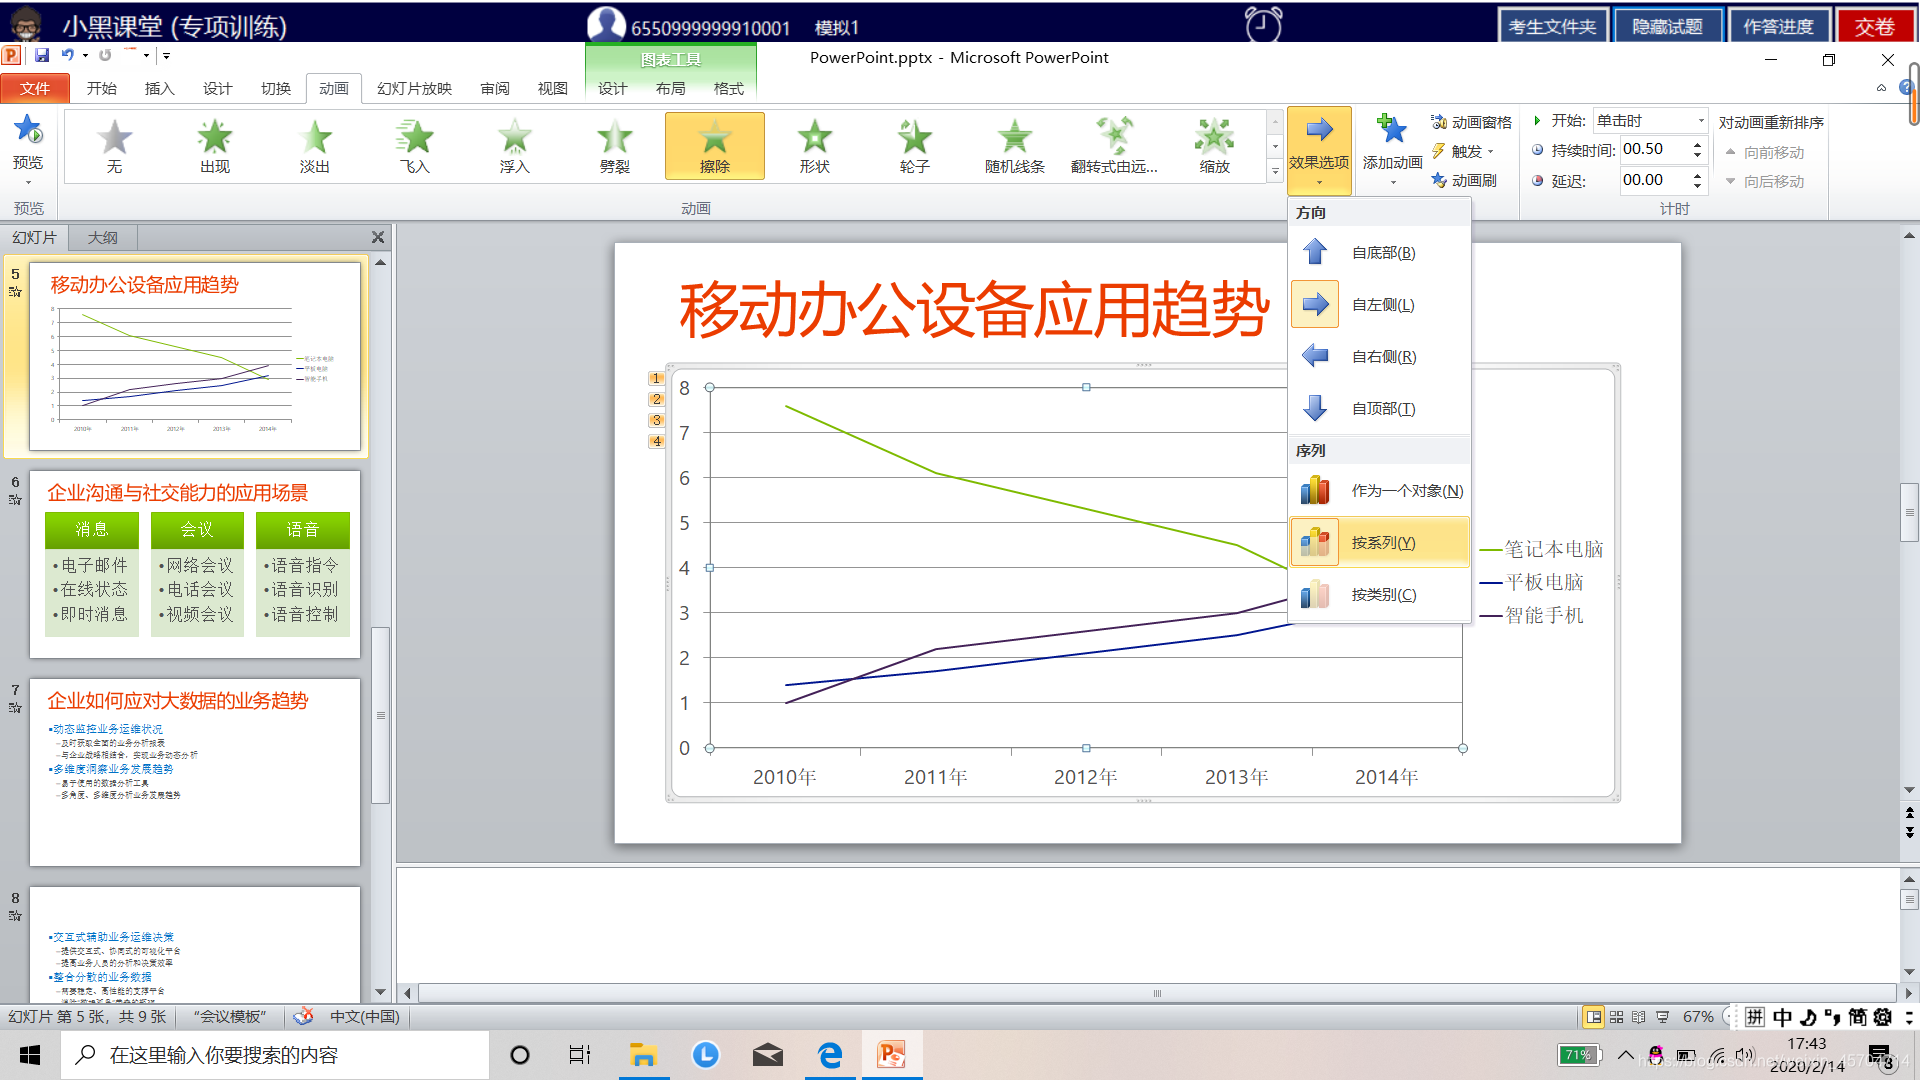Select 添加动画 for the chart
1920x1080 pixels.
(x=1389, y=145)
